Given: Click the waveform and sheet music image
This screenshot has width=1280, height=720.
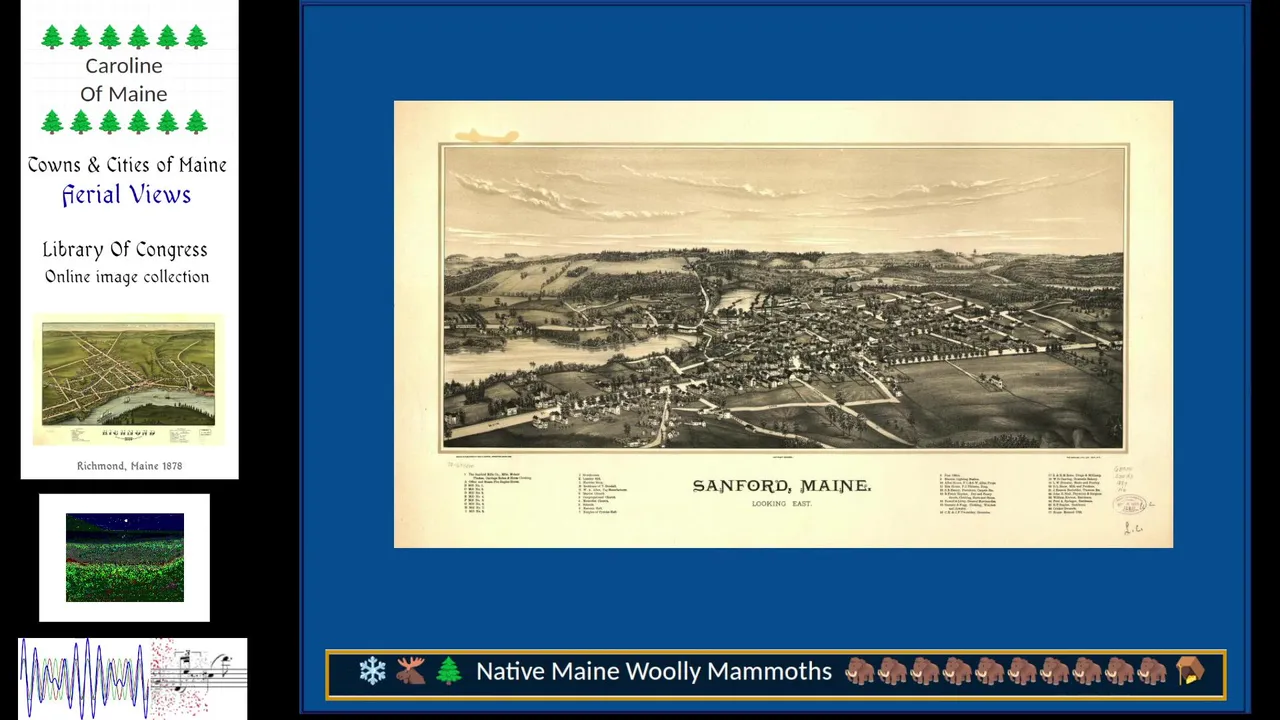Looking at the screenshot, I should tap(133, 678).
